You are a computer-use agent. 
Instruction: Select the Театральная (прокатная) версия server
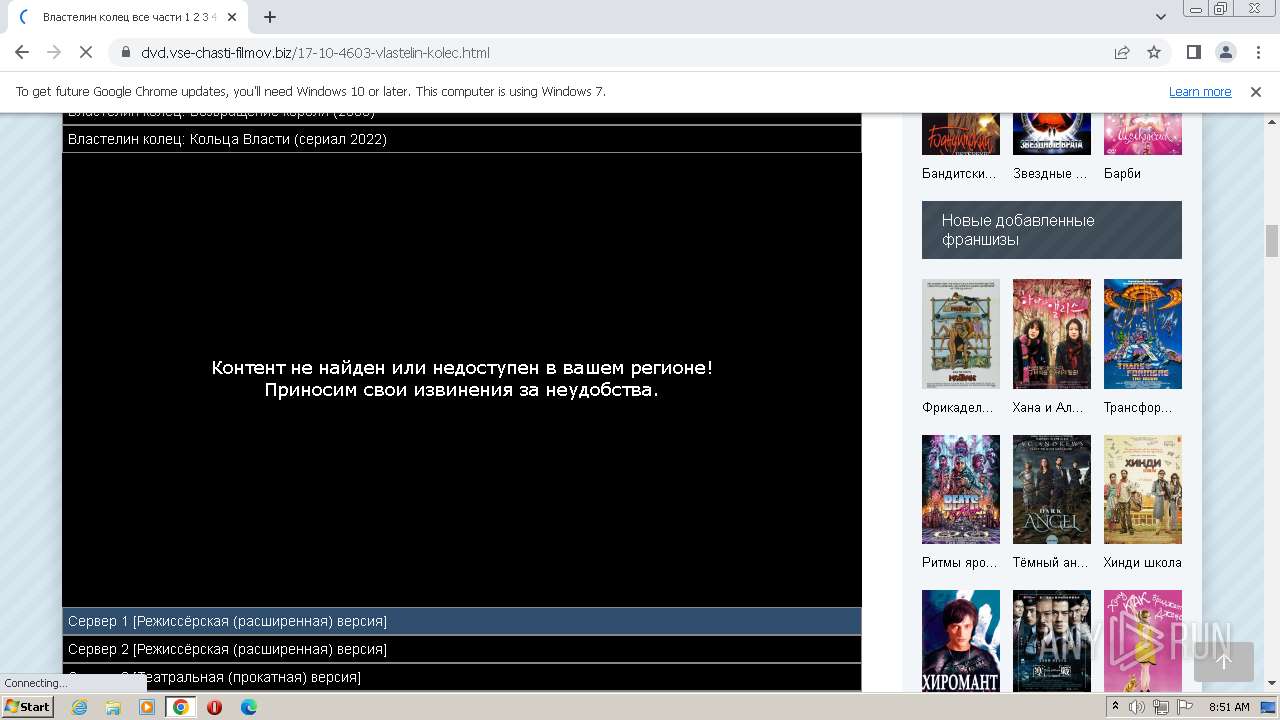coord(462,677)
